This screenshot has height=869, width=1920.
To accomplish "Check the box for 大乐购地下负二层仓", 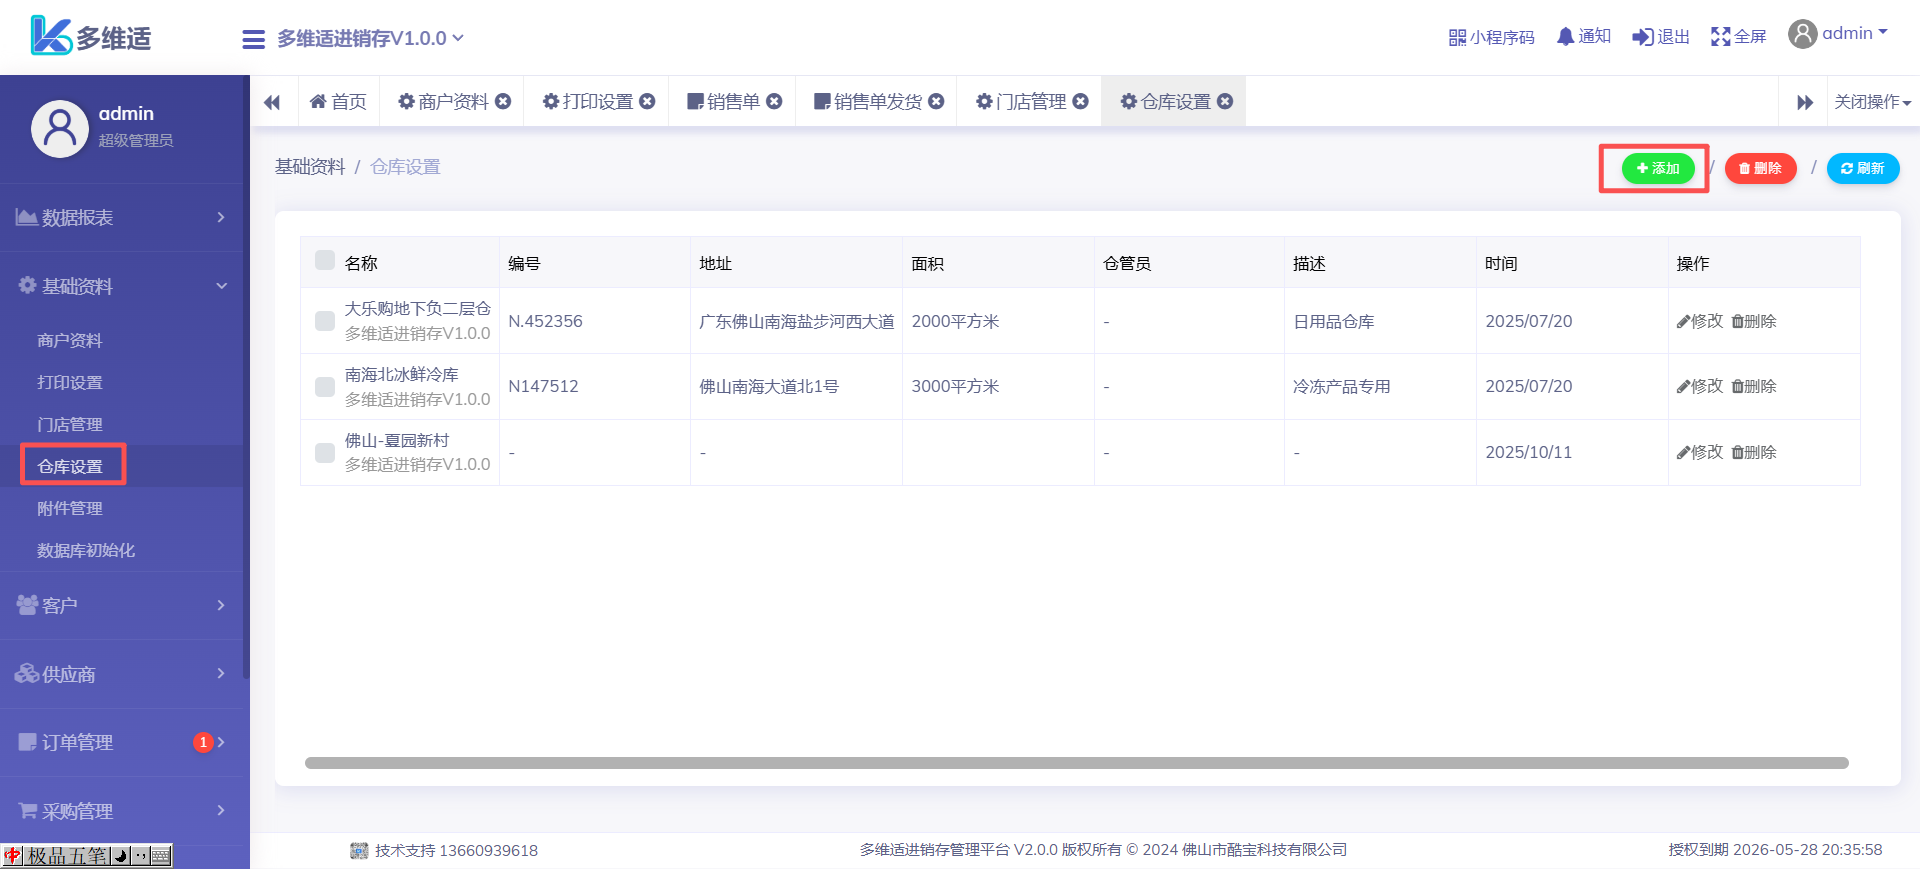I will 325,321.
